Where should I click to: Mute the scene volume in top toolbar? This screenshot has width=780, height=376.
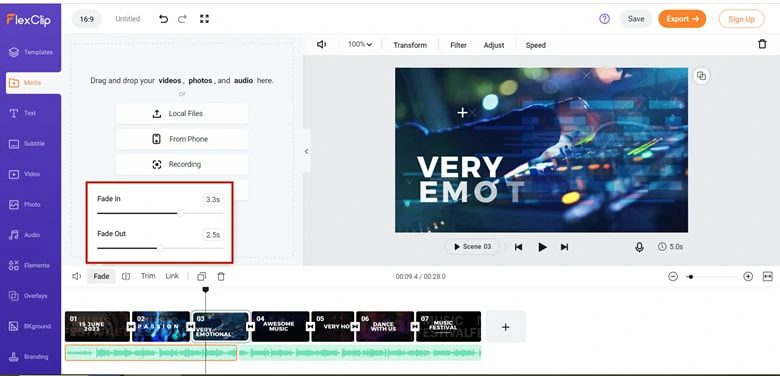(x=321, y=45)
